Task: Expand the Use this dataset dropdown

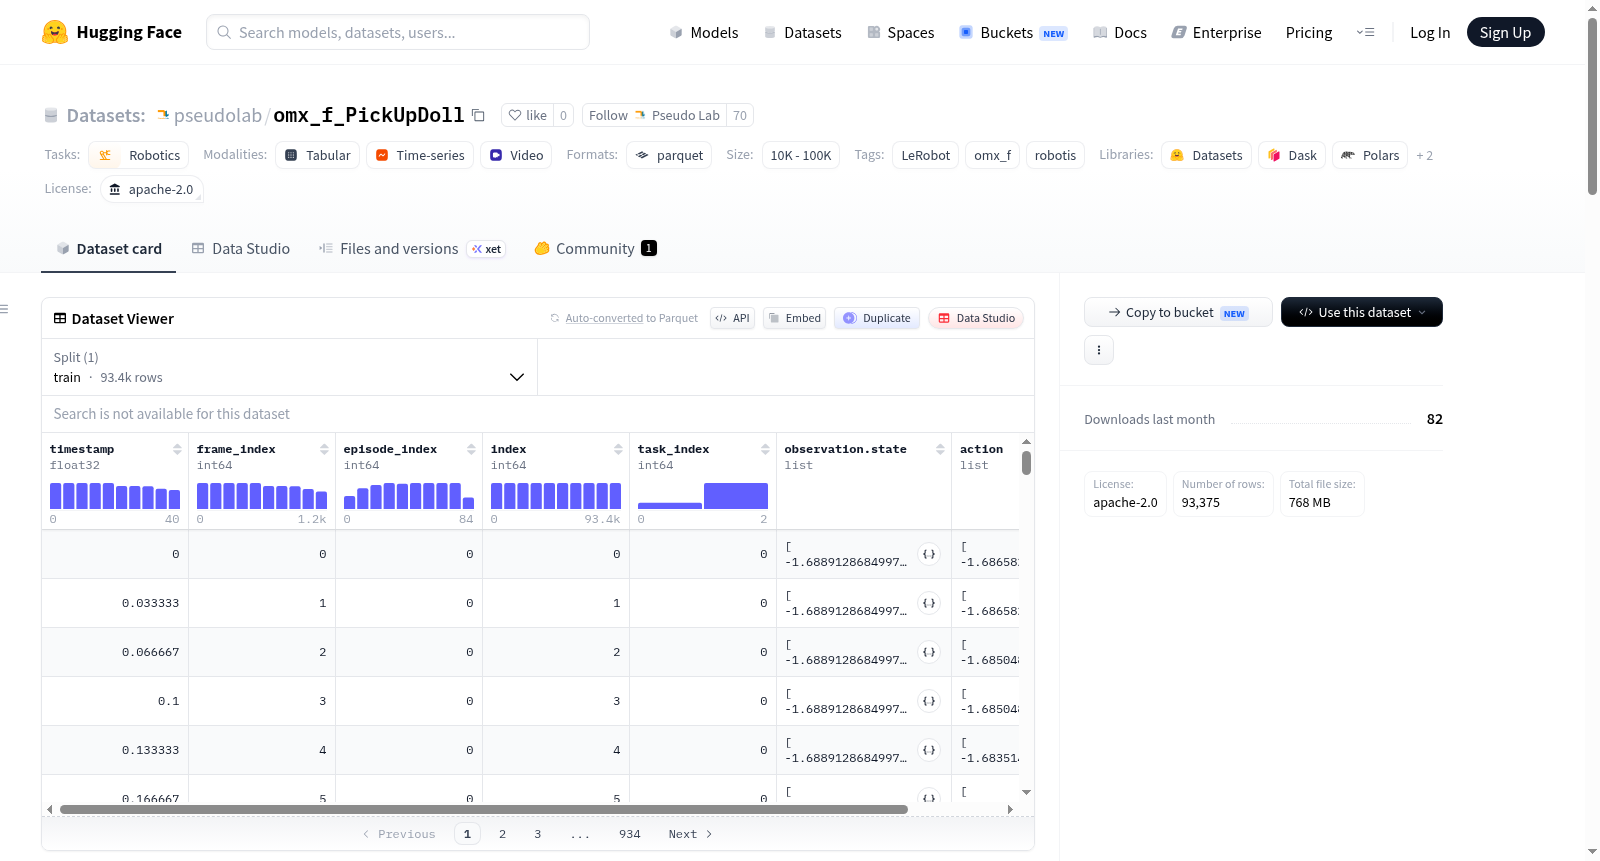Action: (1362, 312)
